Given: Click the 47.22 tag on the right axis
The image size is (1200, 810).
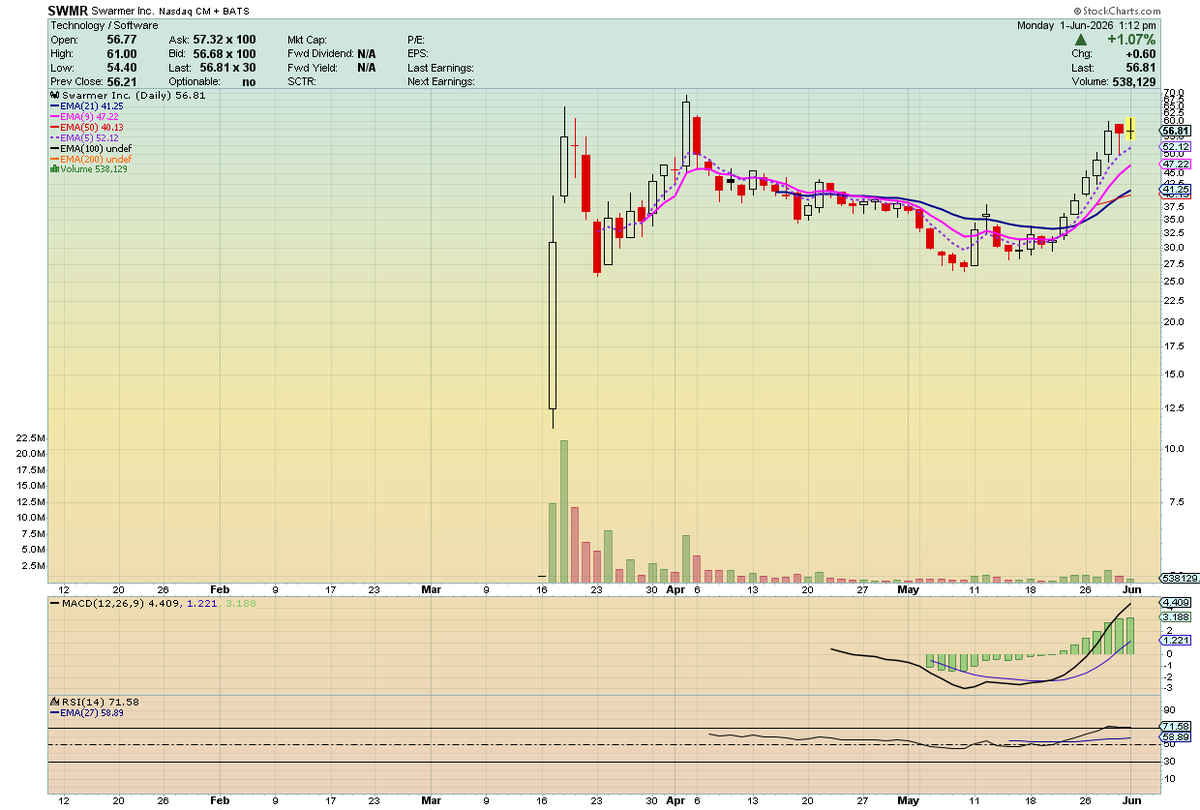Looking at the screenshot, I should coord(1175,163).
